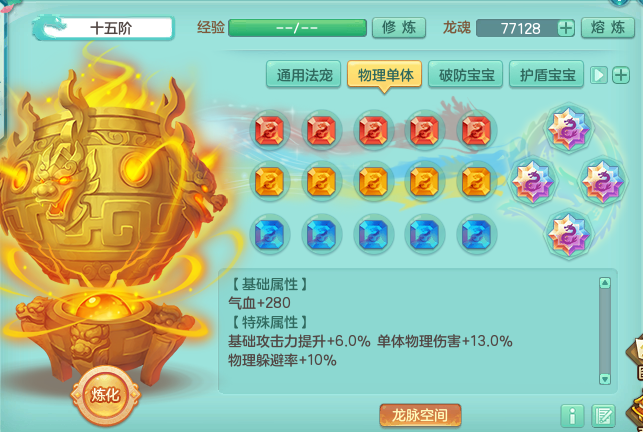Select the third orange dragon gem
The width and height of the screenshot is (643, 432).
tap(373, 182)
